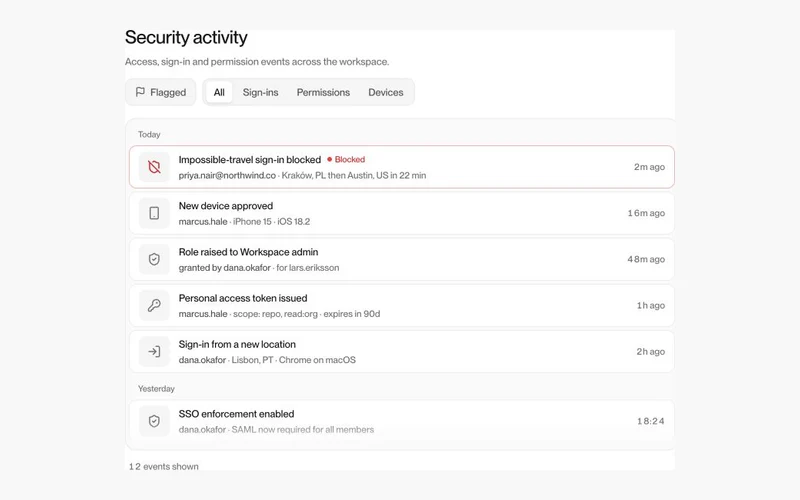
Task: Click the blocked shield icon on the impossible-travel row
Action: click(154, 167)
